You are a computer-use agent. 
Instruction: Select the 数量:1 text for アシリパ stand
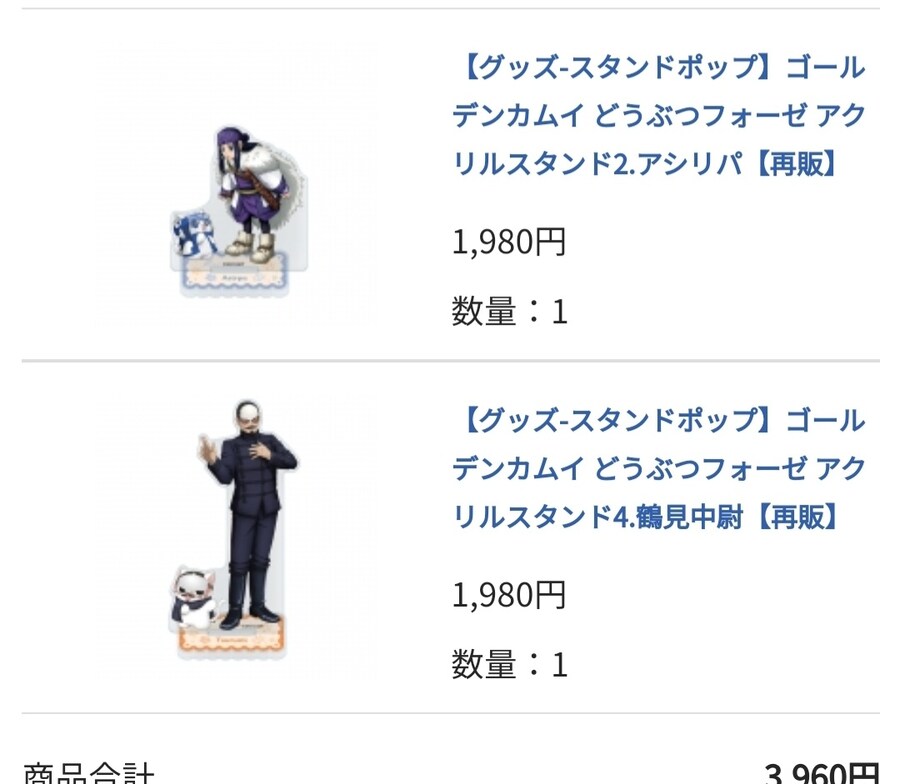pyautogui.click(x=509, y=311)
